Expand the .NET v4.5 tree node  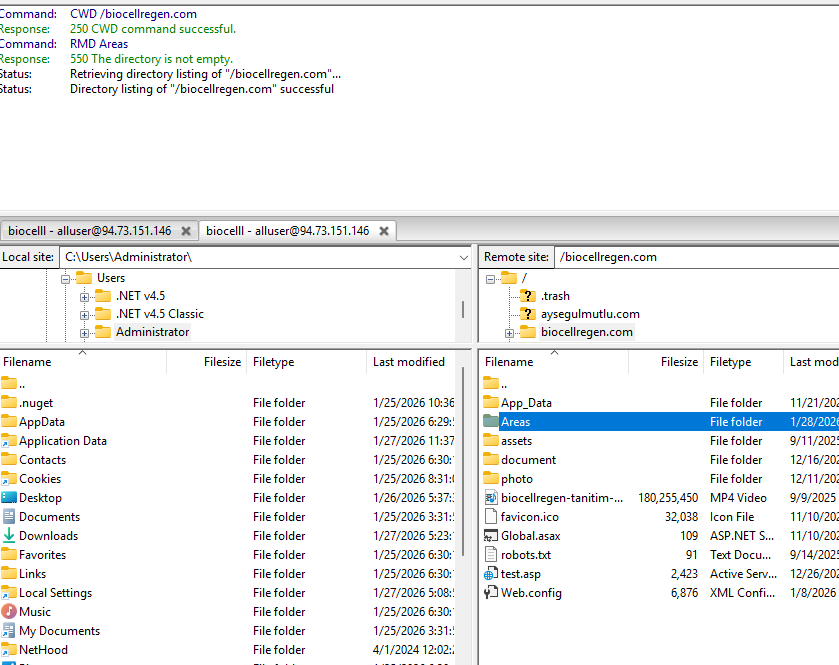coord(84,297)
